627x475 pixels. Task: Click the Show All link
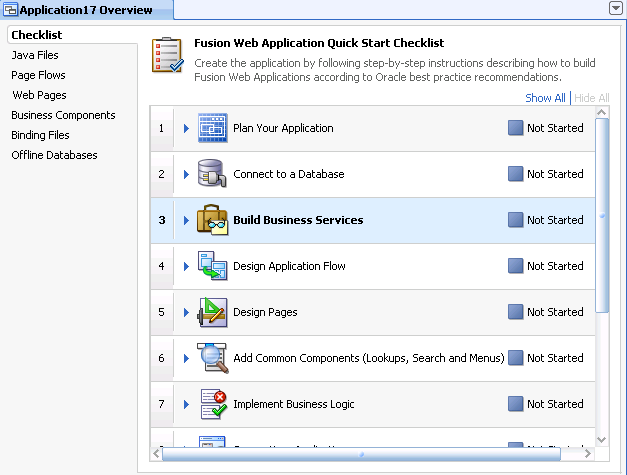click(545, 98)
